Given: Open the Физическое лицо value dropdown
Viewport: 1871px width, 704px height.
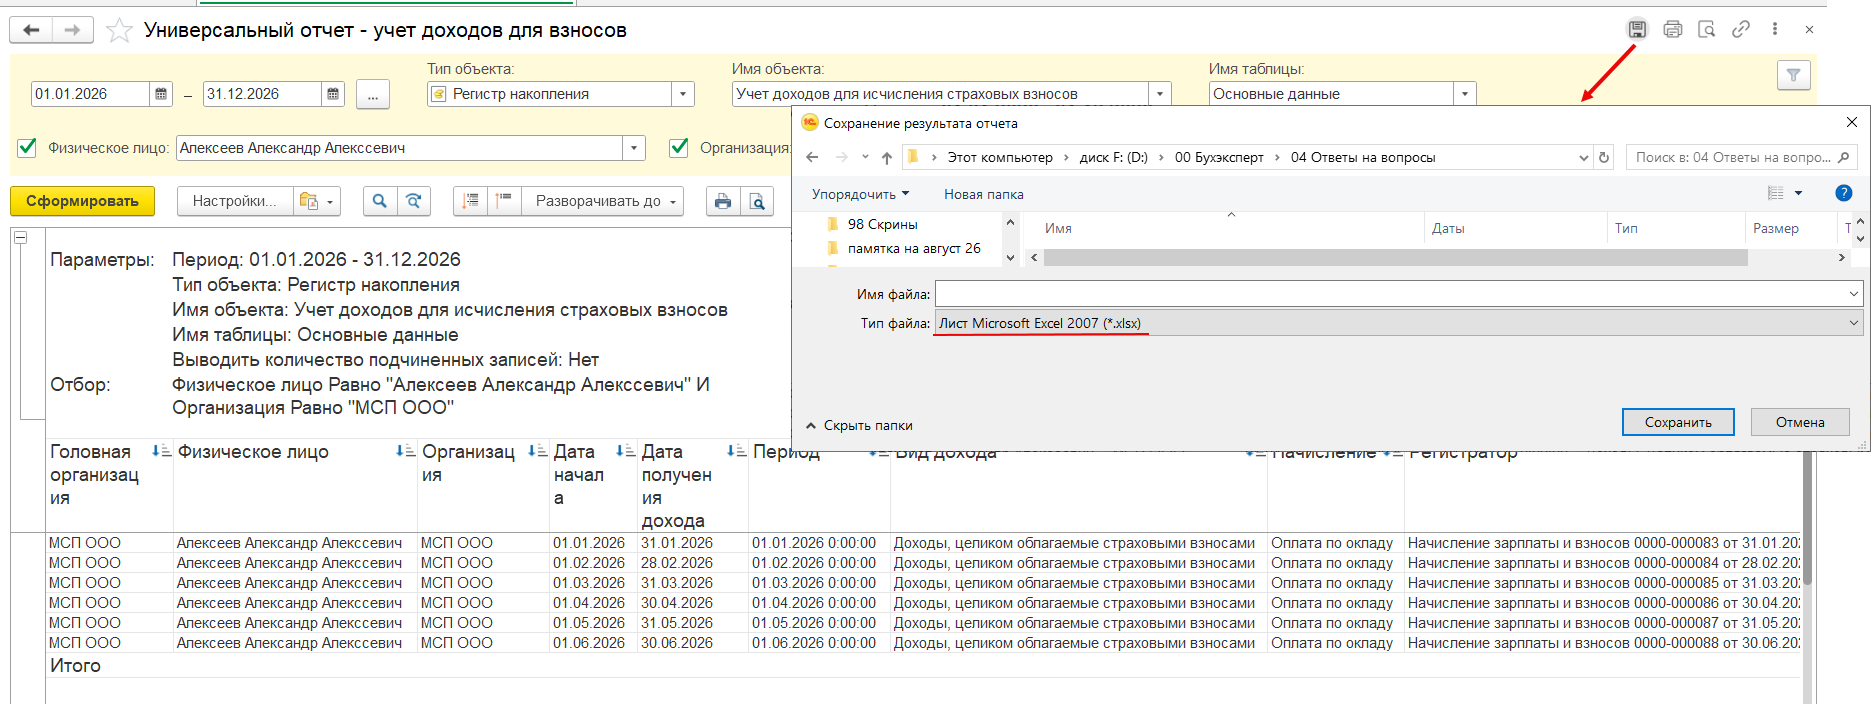Looking at the screenshot, I should (x=634, y=148).
